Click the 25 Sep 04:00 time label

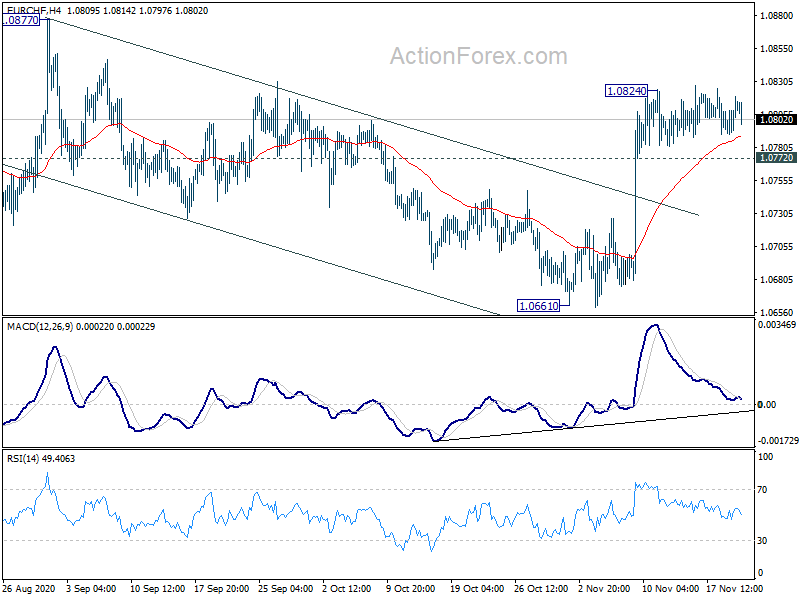[x=286, y=588]
